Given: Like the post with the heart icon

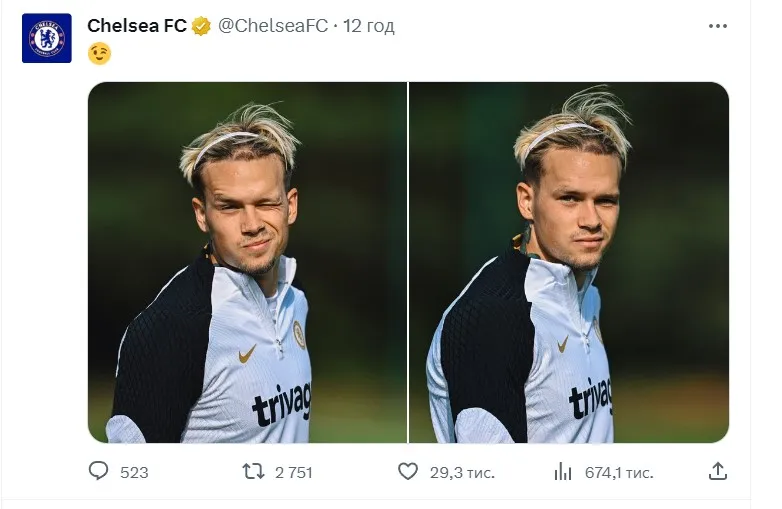Looking at the screenshot, I should tap(408, 471).
